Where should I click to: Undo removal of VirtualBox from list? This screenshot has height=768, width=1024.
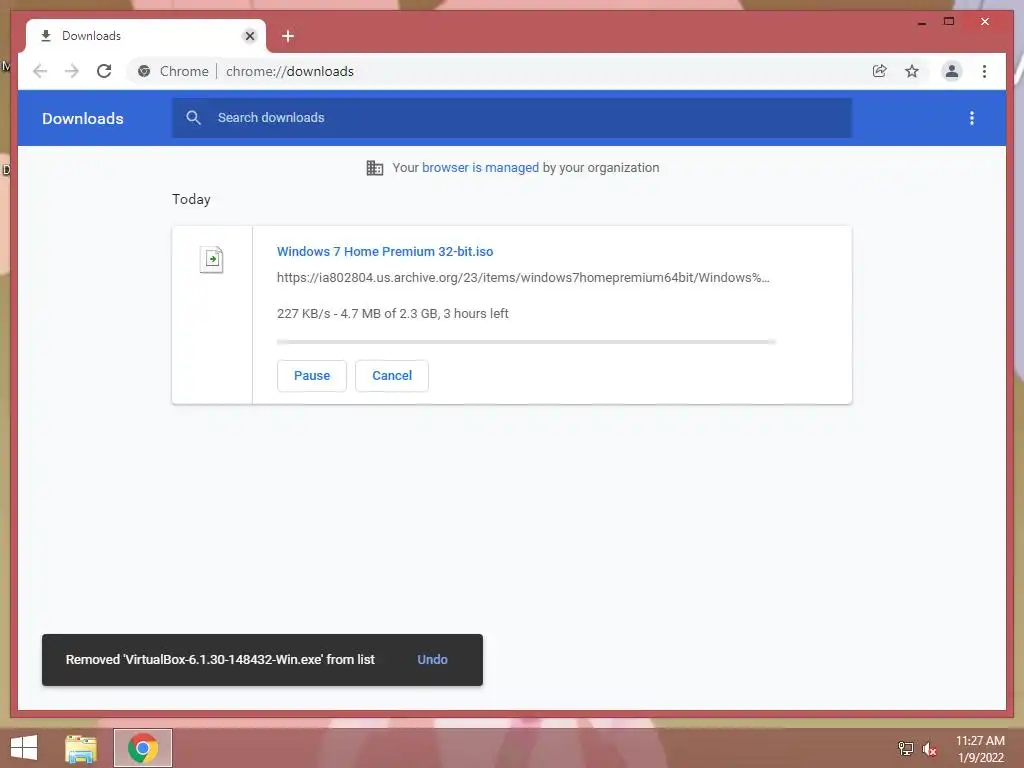tap(432, 660)
